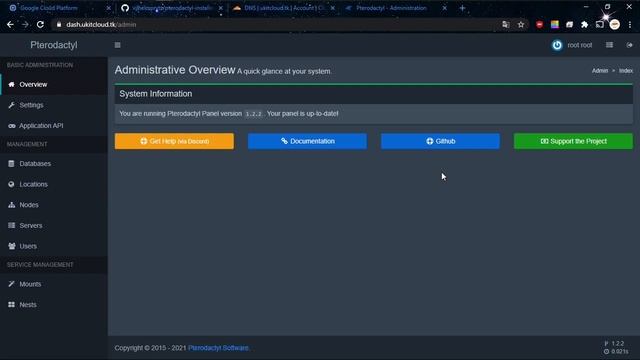Viewport: 640px width, 360px height.
Task: Go forward with the browser forward arrow
Action: [25, 24]
